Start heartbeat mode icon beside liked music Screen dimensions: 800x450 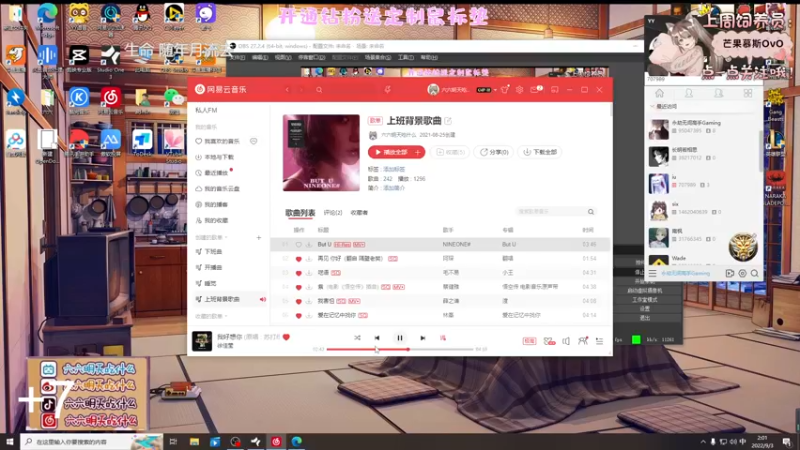click(x=254, y=141)
